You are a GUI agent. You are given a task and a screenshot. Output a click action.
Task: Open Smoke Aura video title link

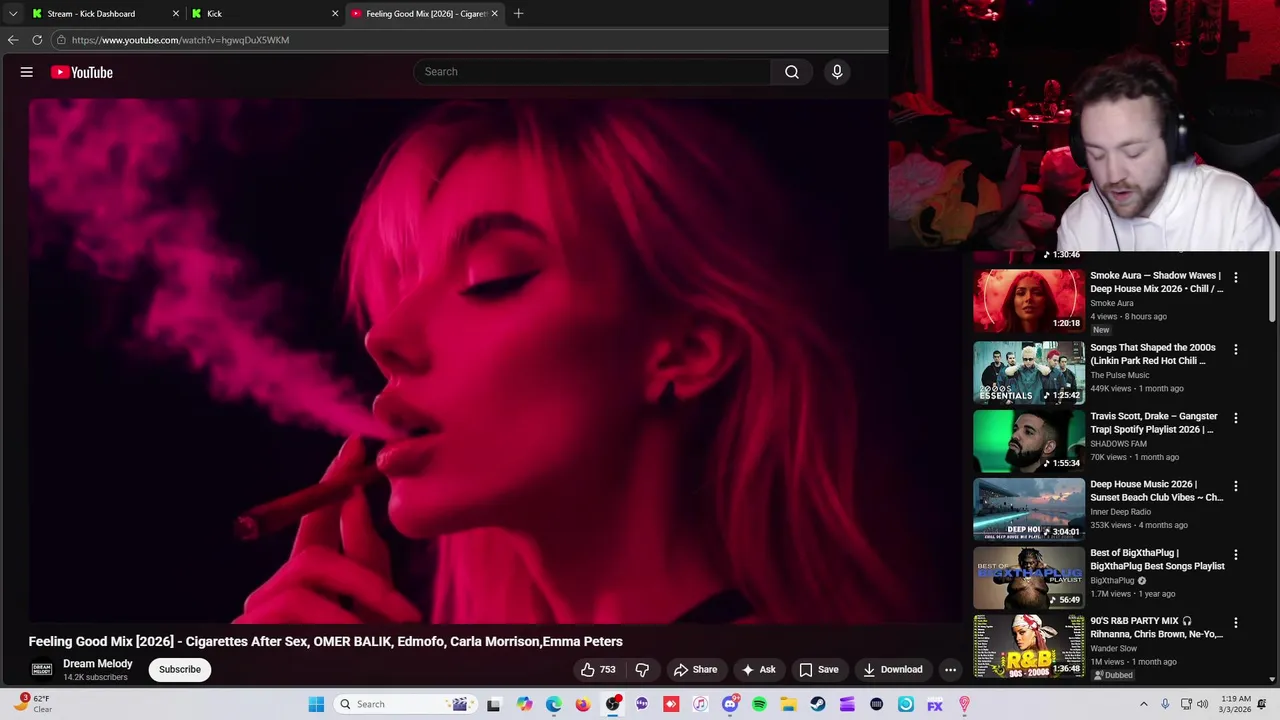(1157, 282)
